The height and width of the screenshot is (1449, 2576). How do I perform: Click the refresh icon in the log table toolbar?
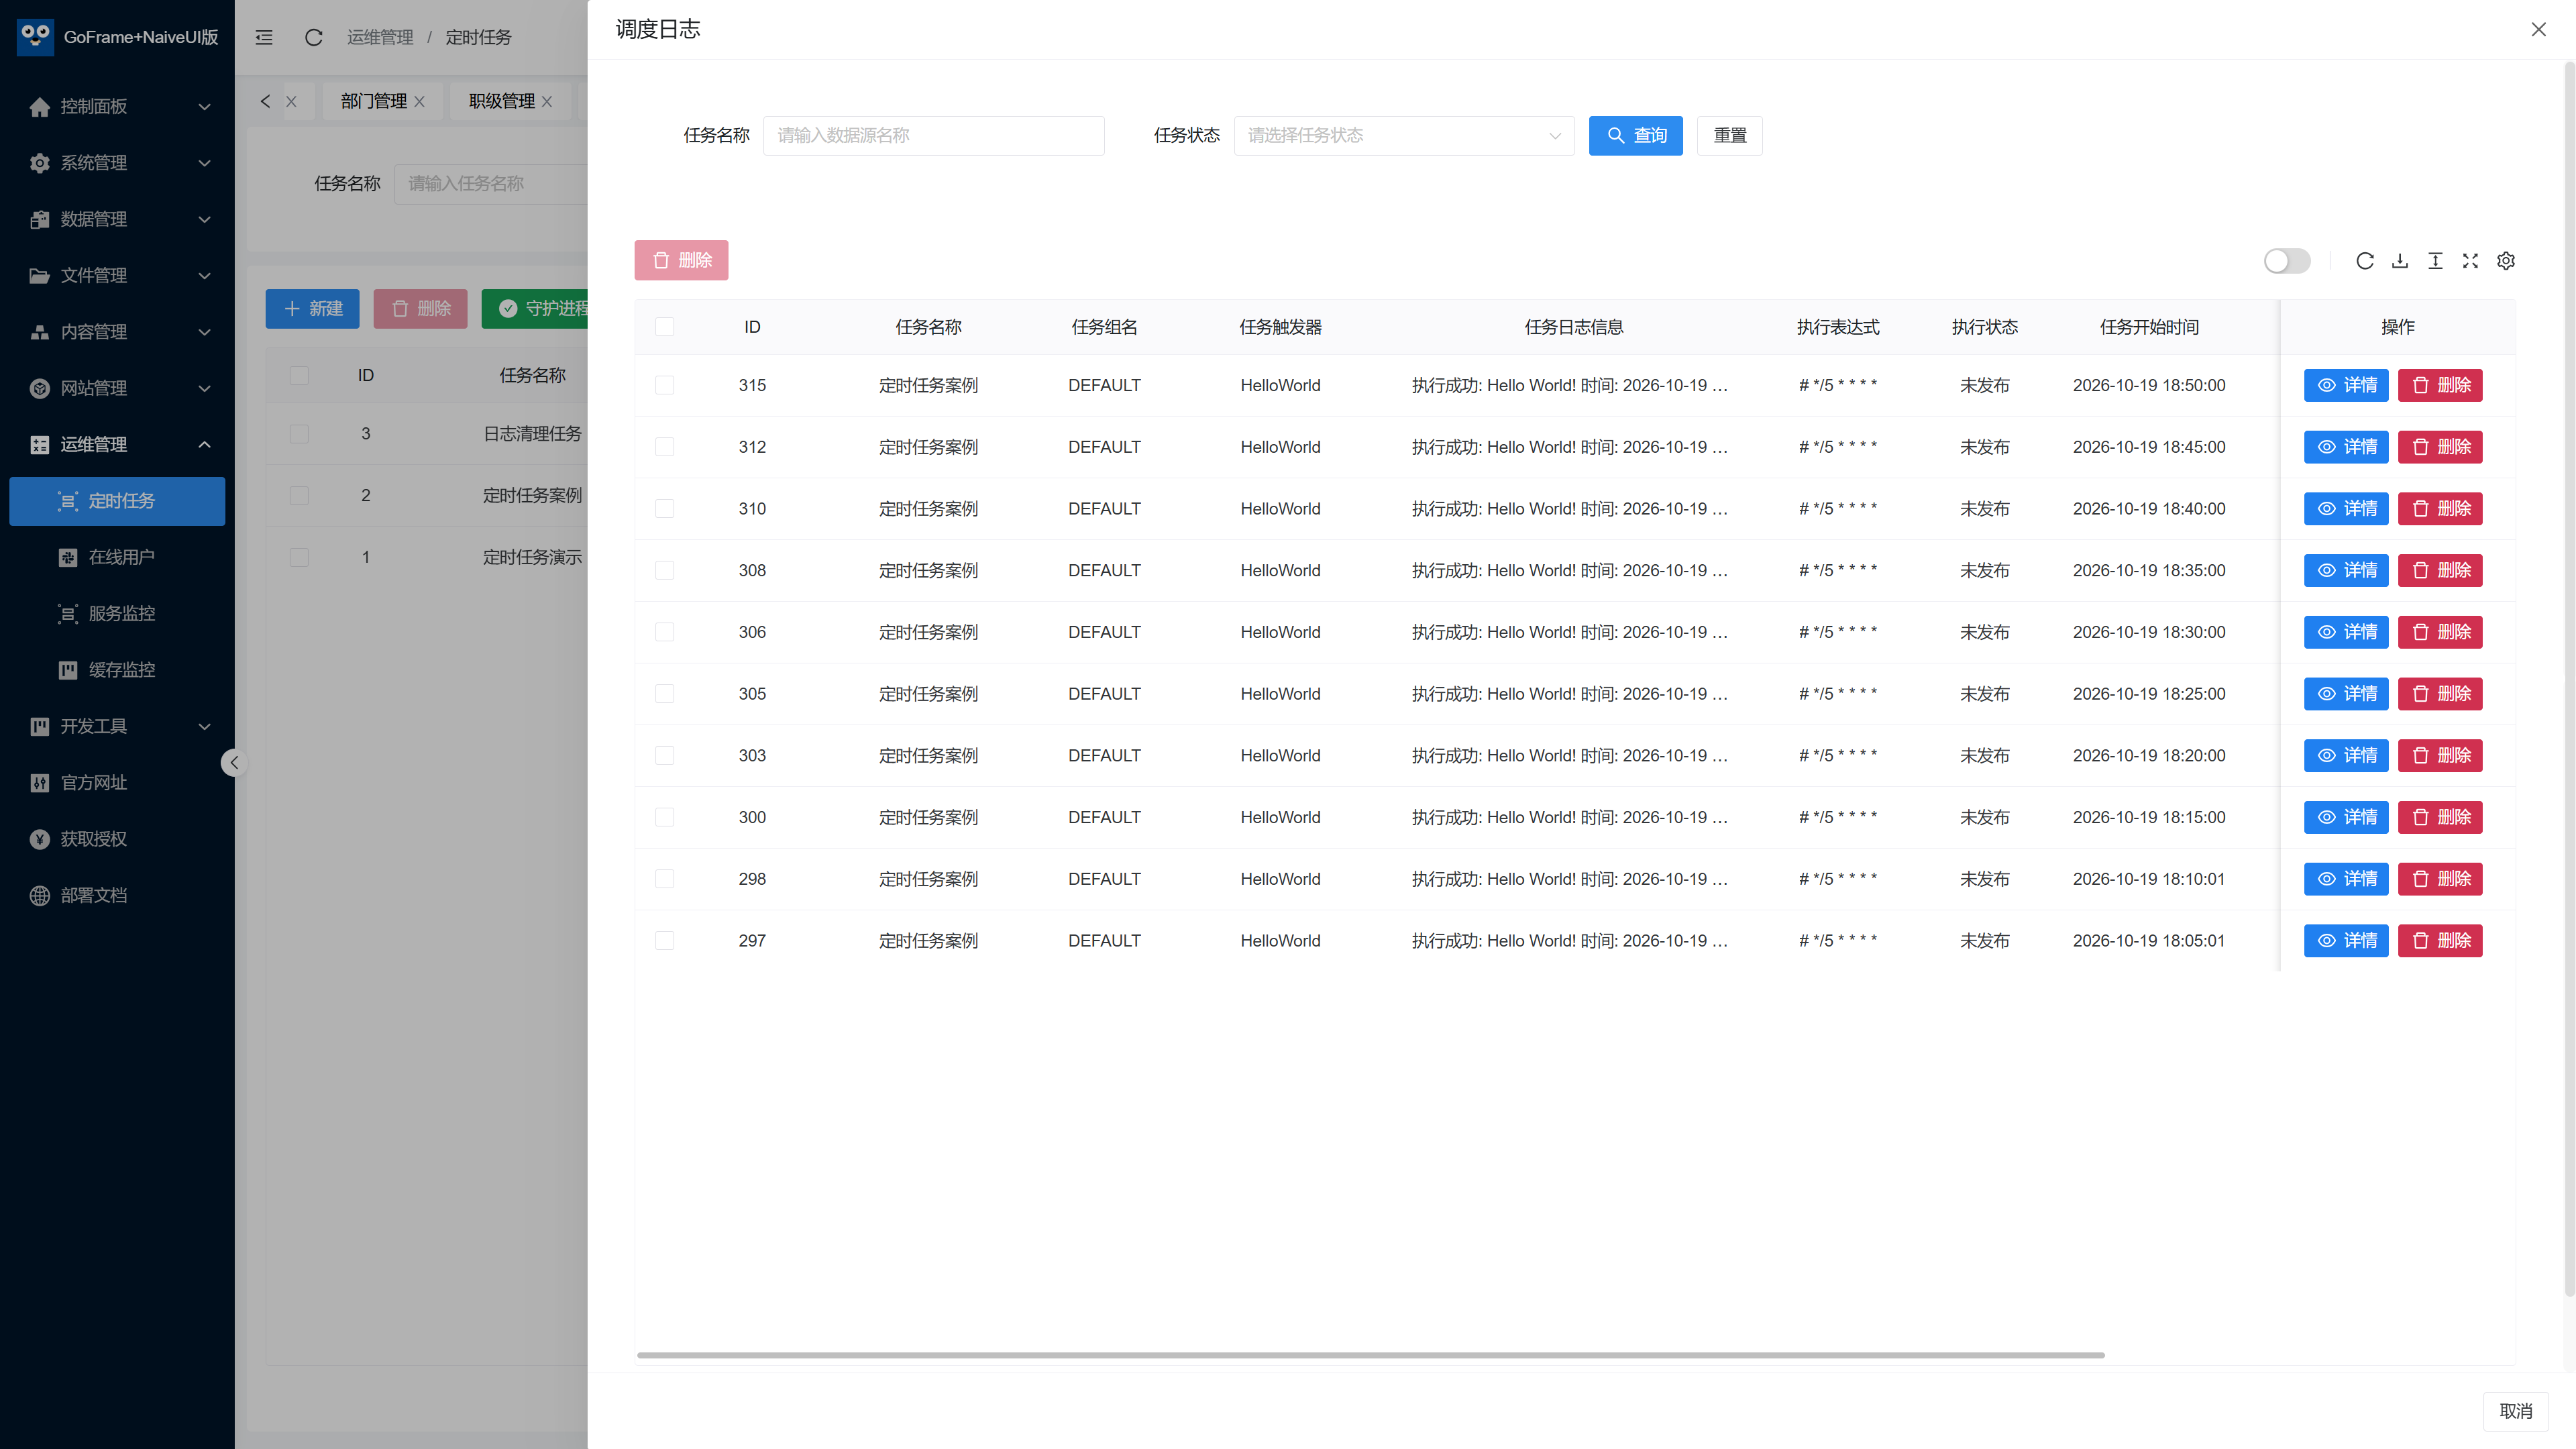point(2364,261)
